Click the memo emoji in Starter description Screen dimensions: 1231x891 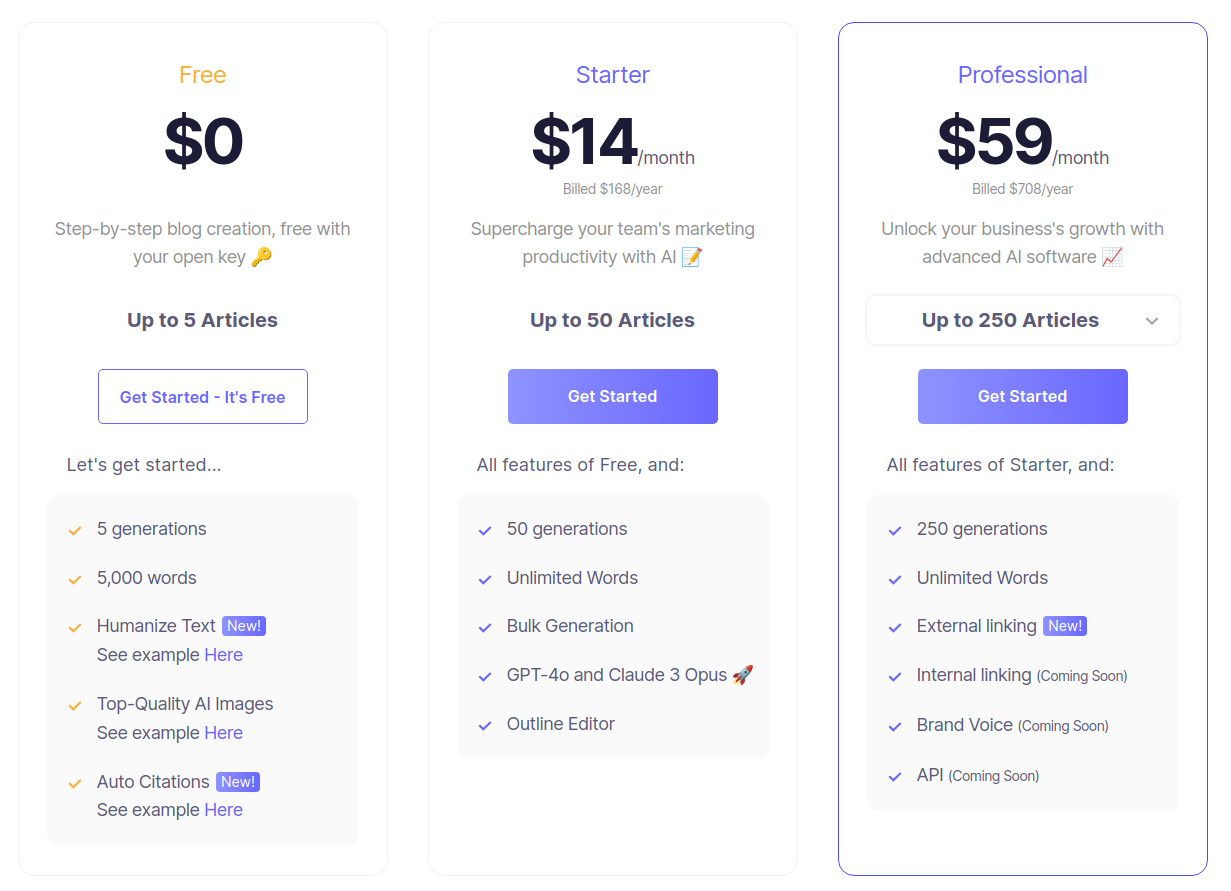coord(691,257)
